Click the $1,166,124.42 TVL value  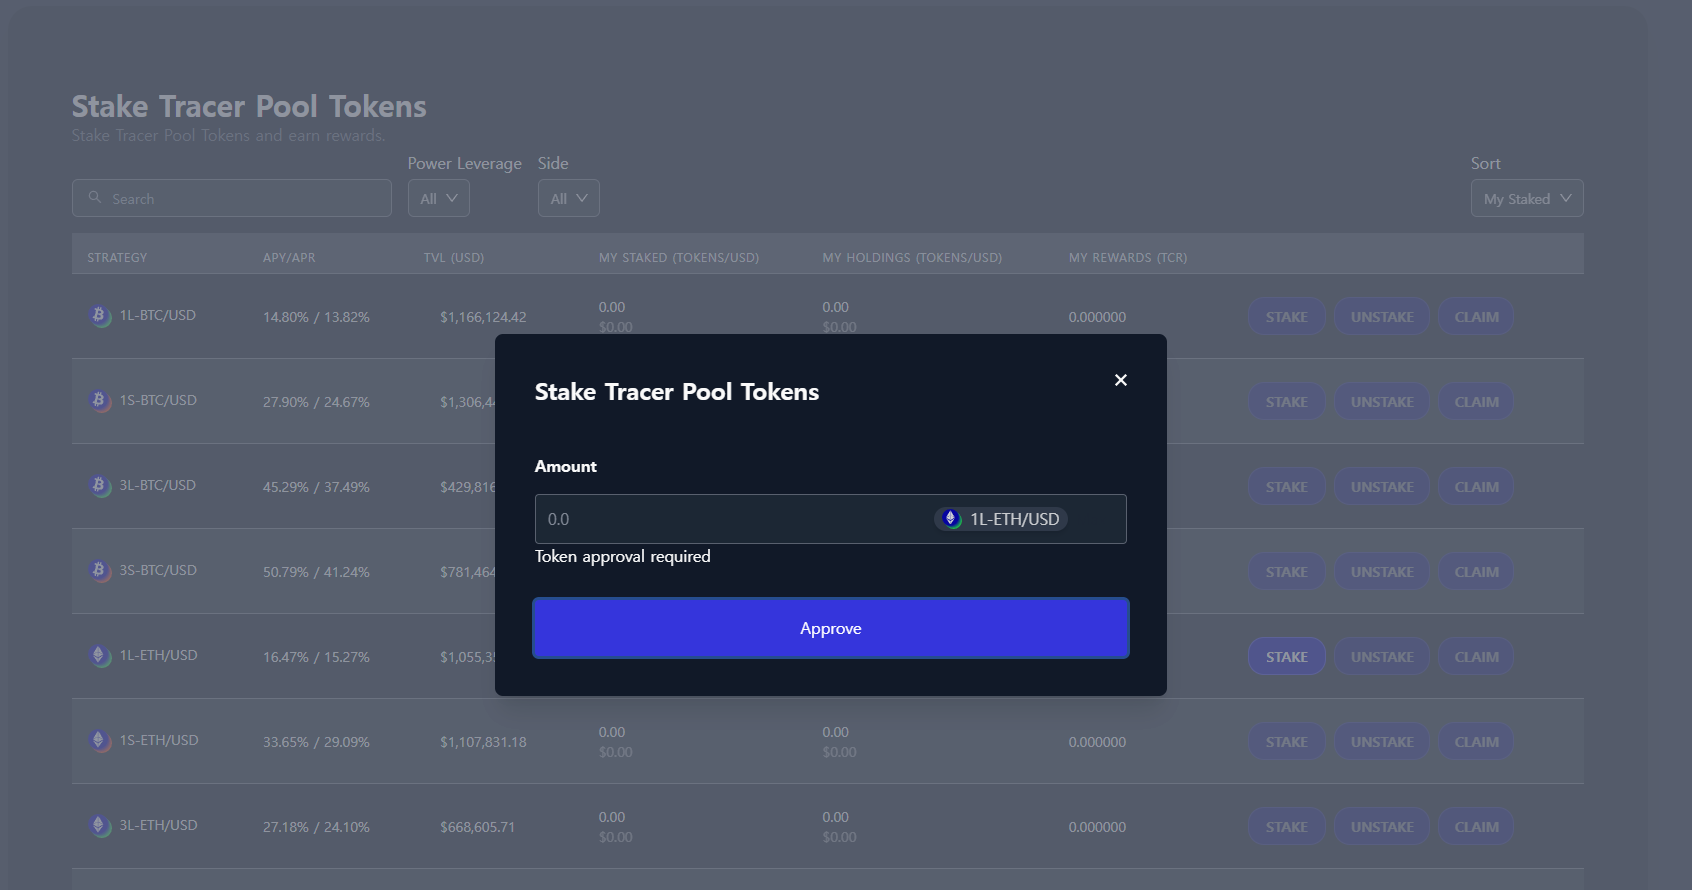(483, 317)
